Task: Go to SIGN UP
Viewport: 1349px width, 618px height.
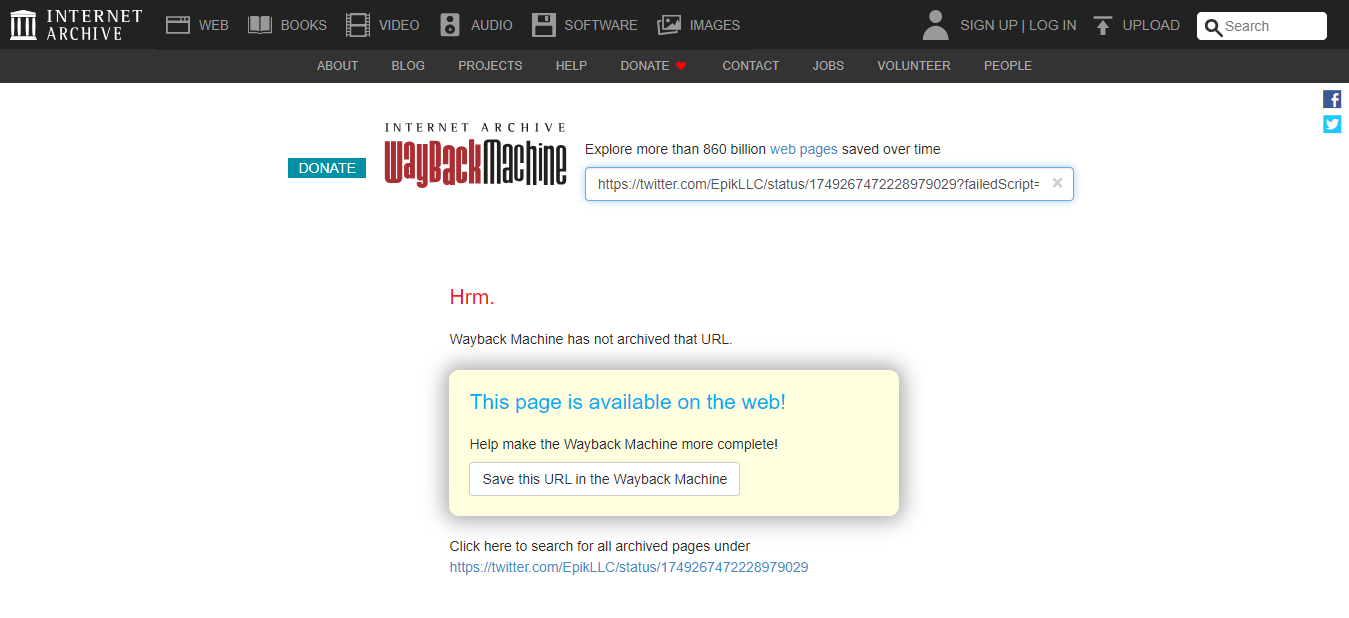Action: pyautogui.click(x=989, y=25)
